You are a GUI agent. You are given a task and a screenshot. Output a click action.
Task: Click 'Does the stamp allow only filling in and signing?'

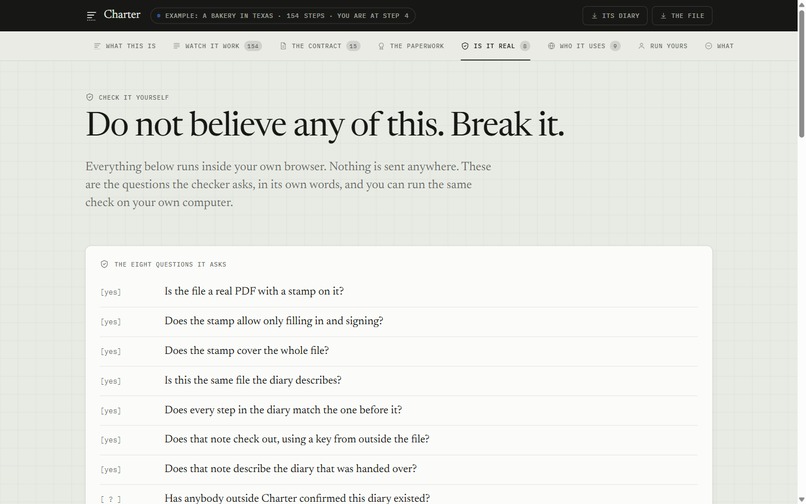tap(274, 321)
